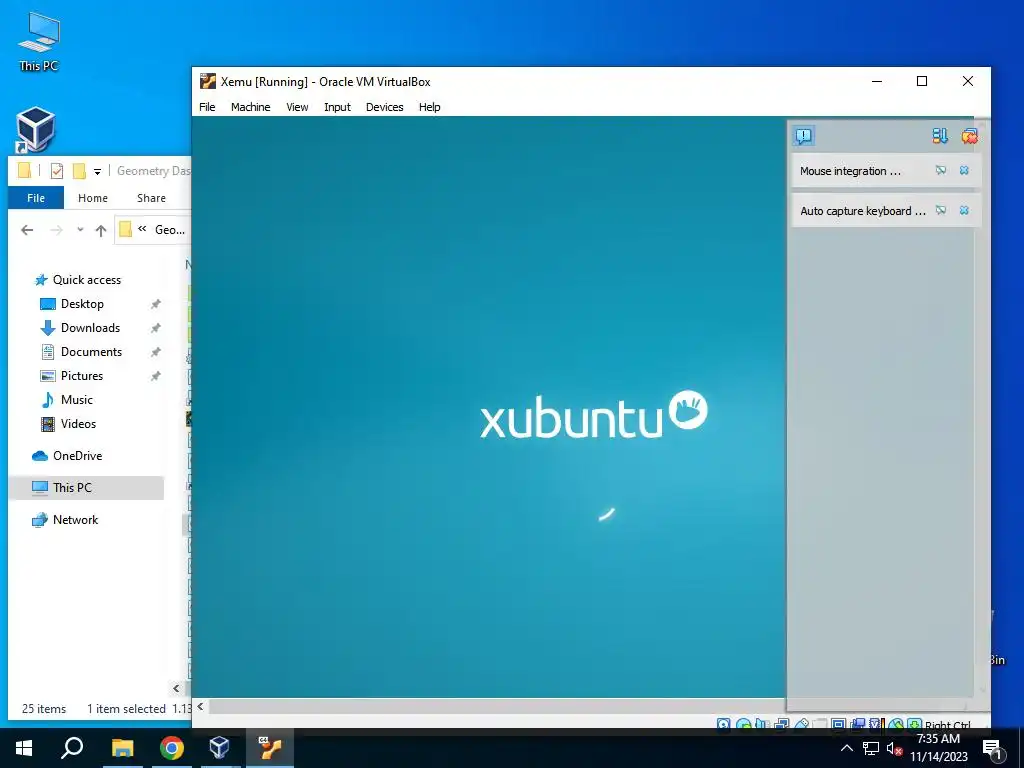The image size is (1024, 768).
Task: Click the hide-message icon for Mouse integration
Action: pos(940,170)
